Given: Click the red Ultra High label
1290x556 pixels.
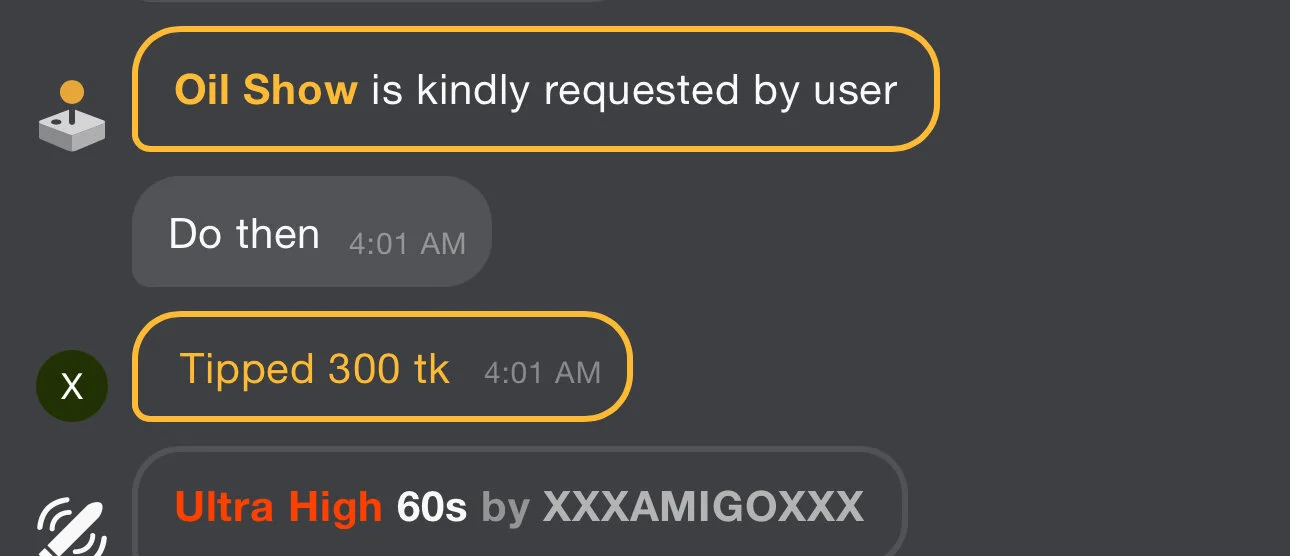Looking at the screenshot, I should point(278,507).
